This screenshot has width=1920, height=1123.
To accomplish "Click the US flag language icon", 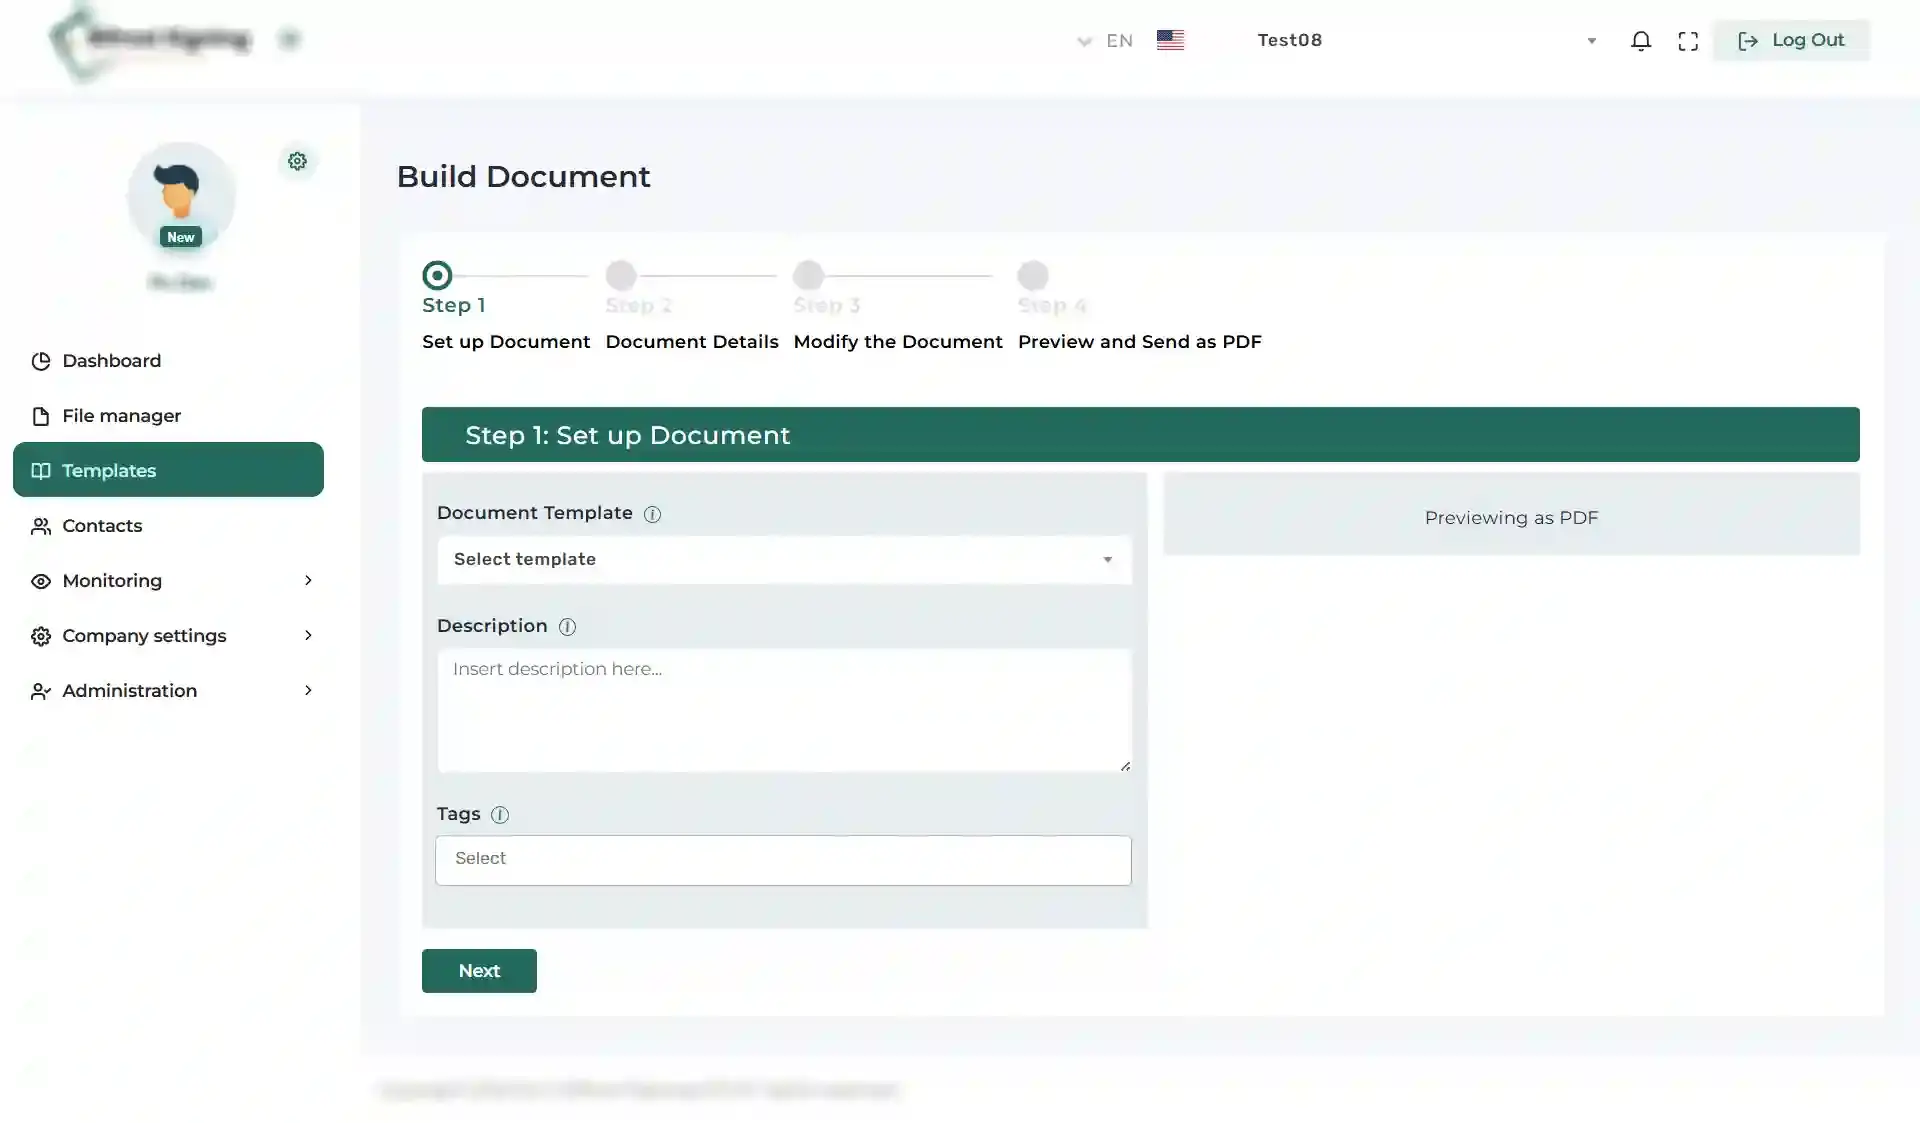I will point(1170,40).
